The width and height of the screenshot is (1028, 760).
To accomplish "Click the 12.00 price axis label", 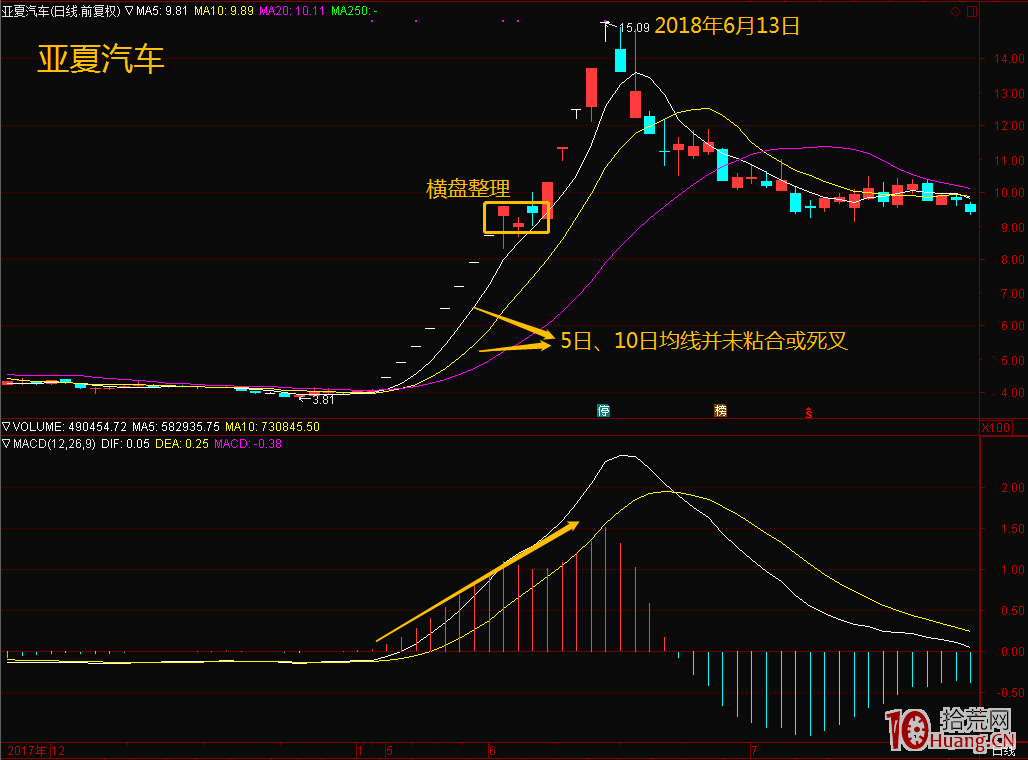I will click(x=1009, y=125).
